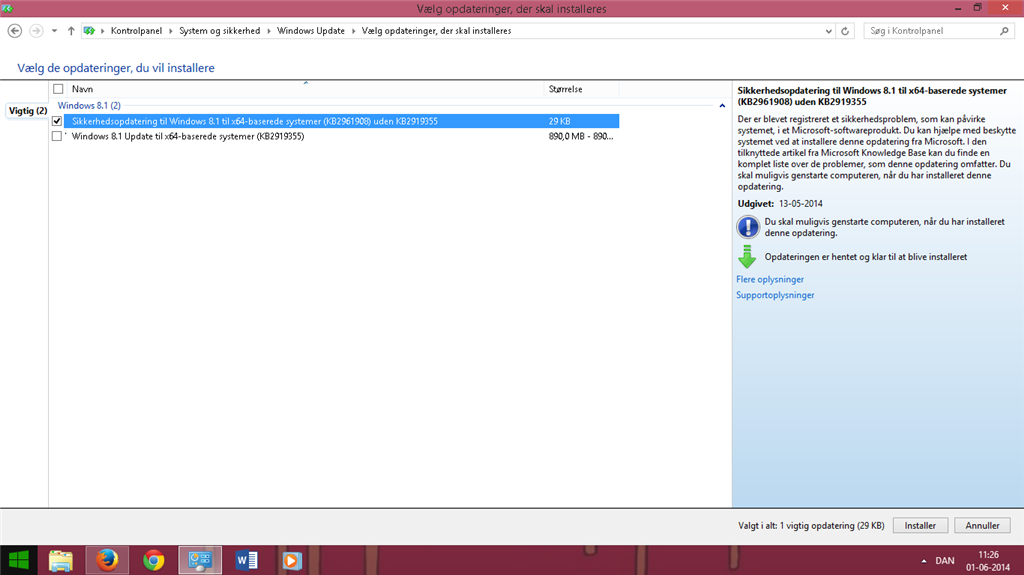Select the Vigtig (2) tab
Screen dimensions: 1024x575
point(27,110)
